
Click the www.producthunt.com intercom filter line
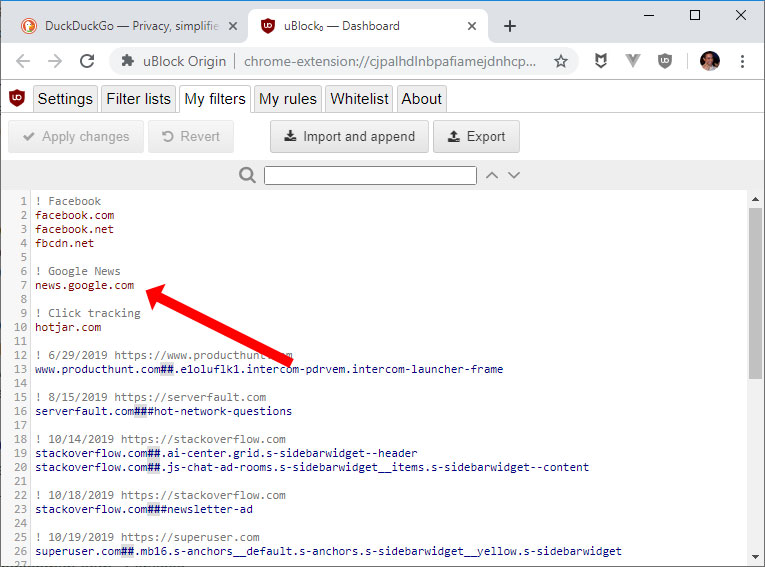(269, 369)
